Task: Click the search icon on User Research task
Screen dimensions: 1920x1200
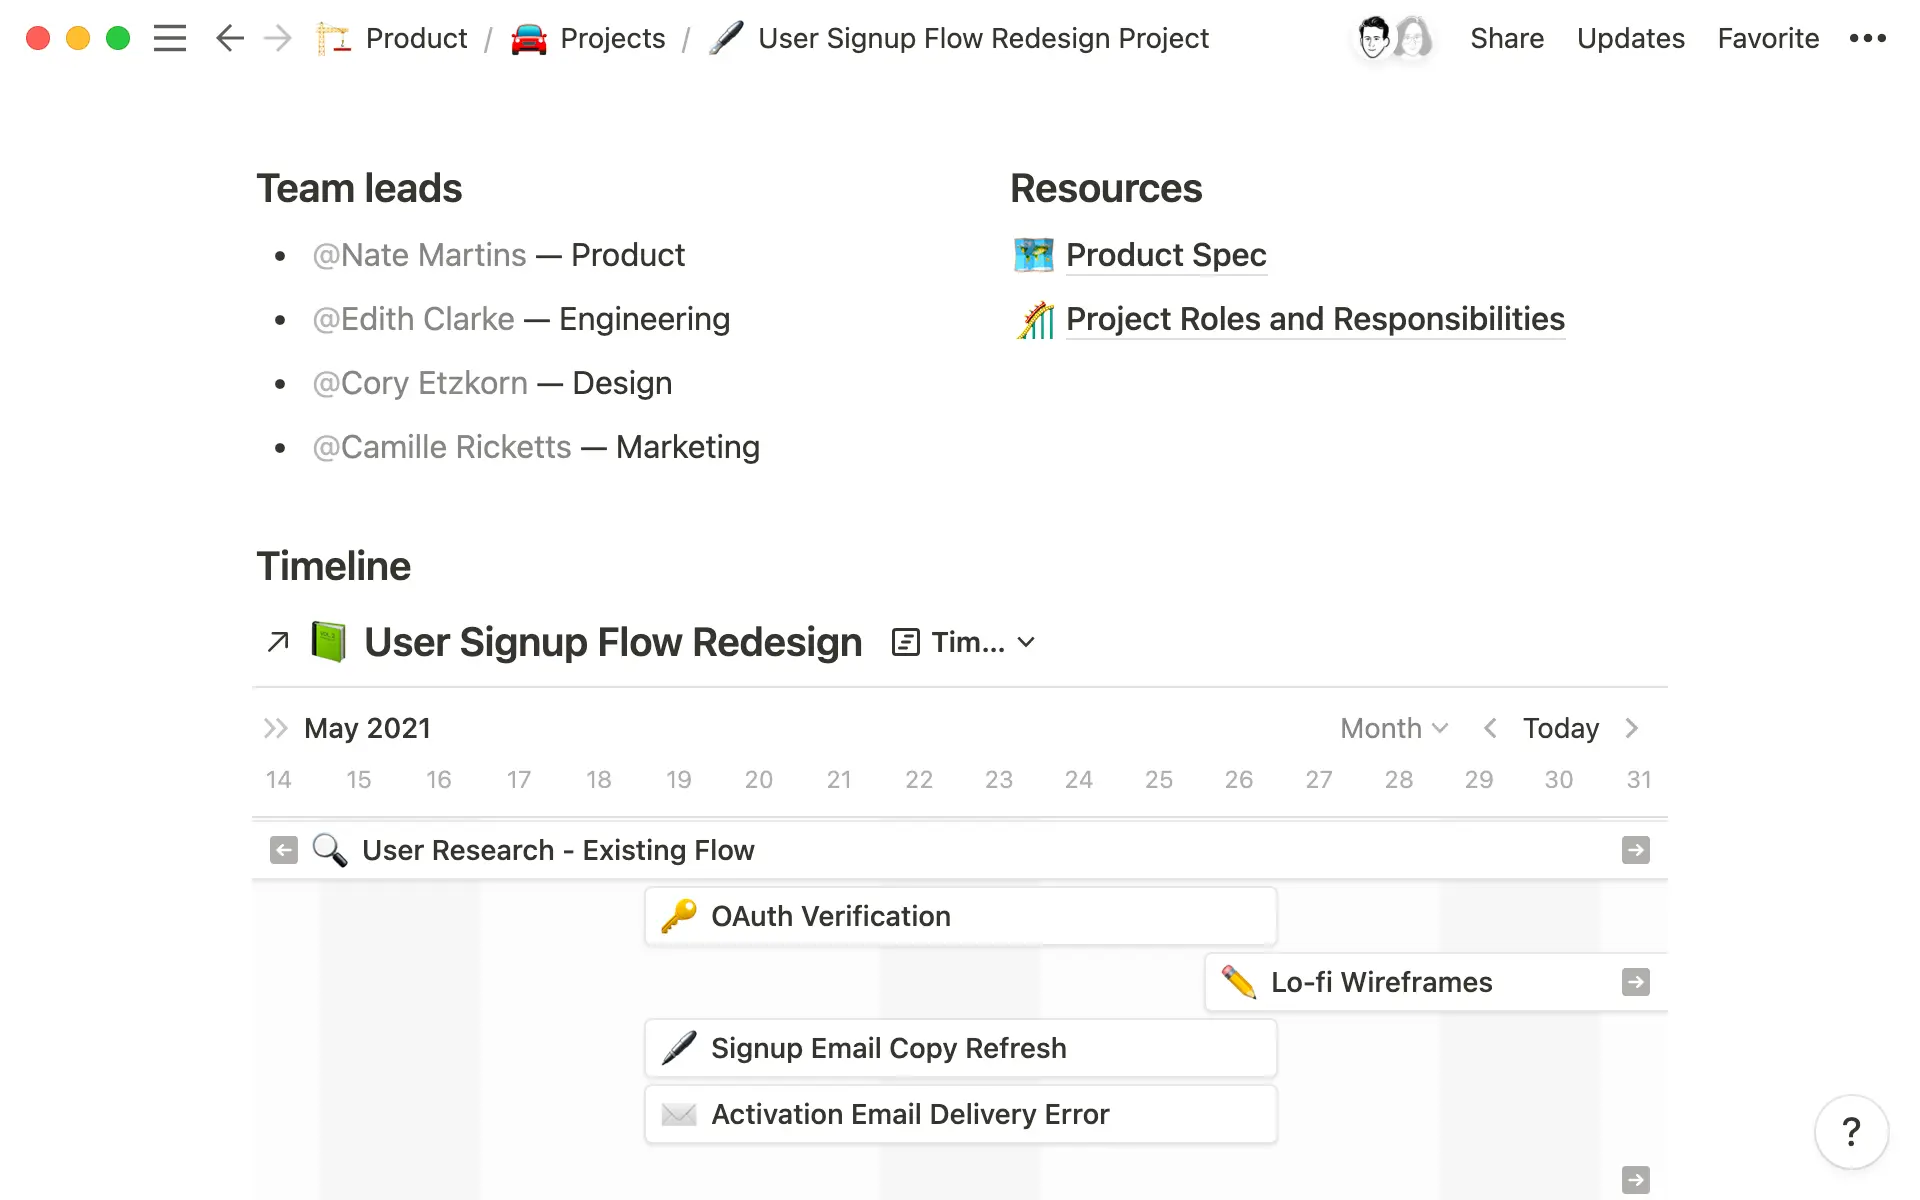Action: [x=329, y=850]
